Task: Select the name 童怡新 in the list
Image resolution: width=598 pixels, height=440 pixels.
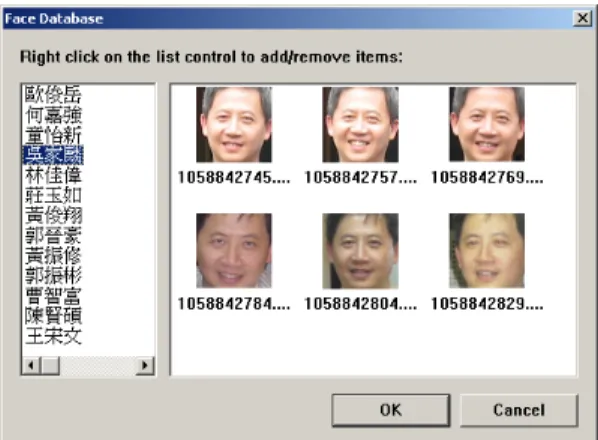Action: coord(53,135)
